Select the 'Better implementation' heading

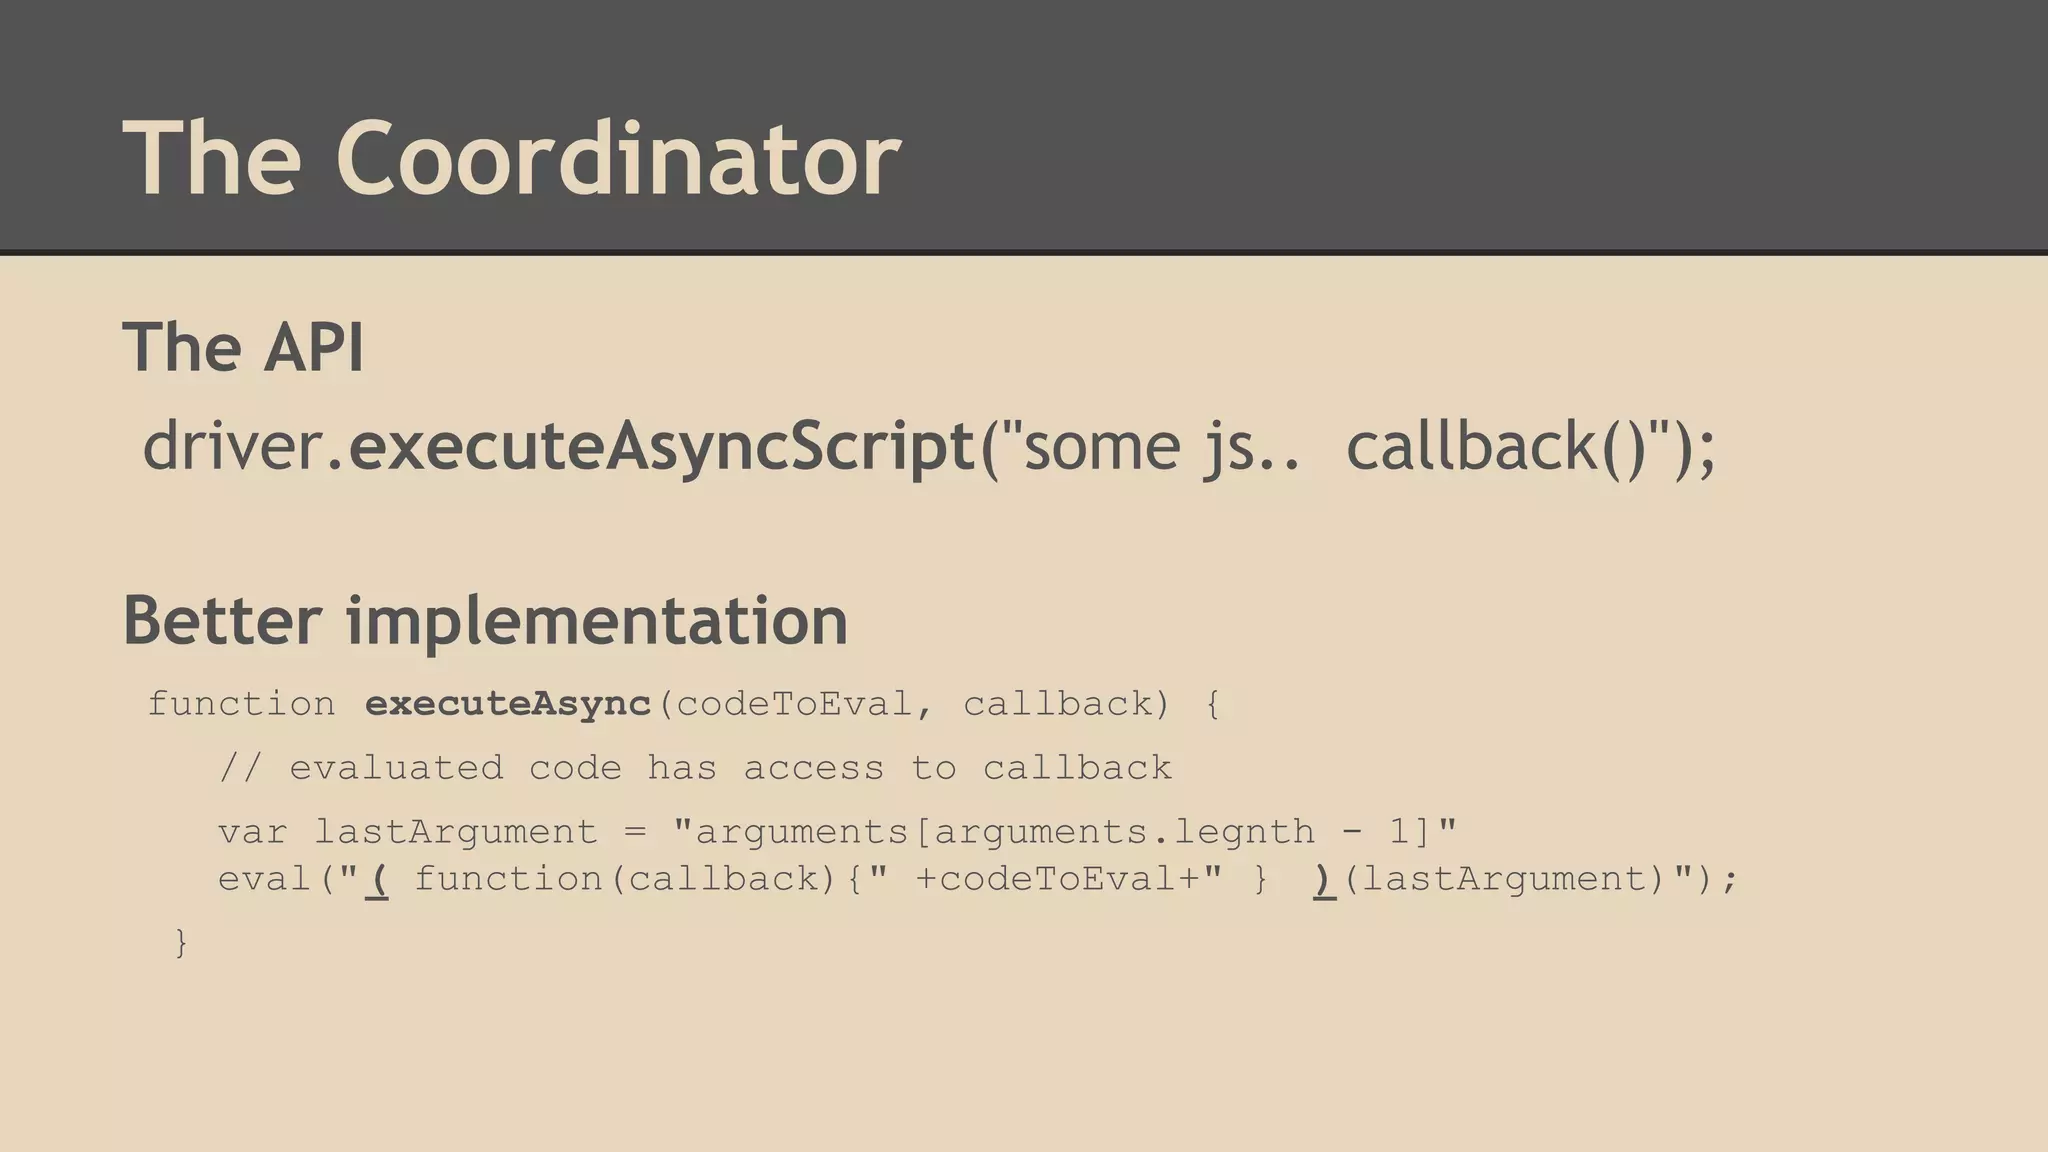(485, 620)
